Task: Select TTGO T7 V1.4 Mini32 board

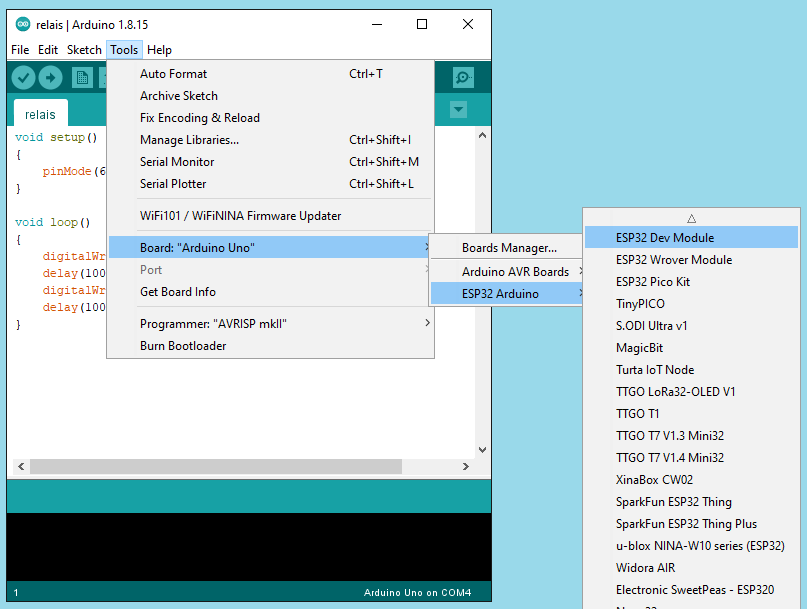Action: (691, 458)
